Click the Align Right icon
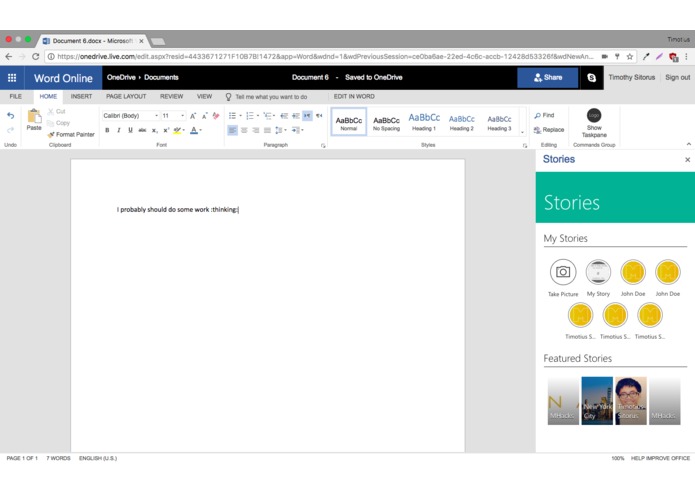 255,130
